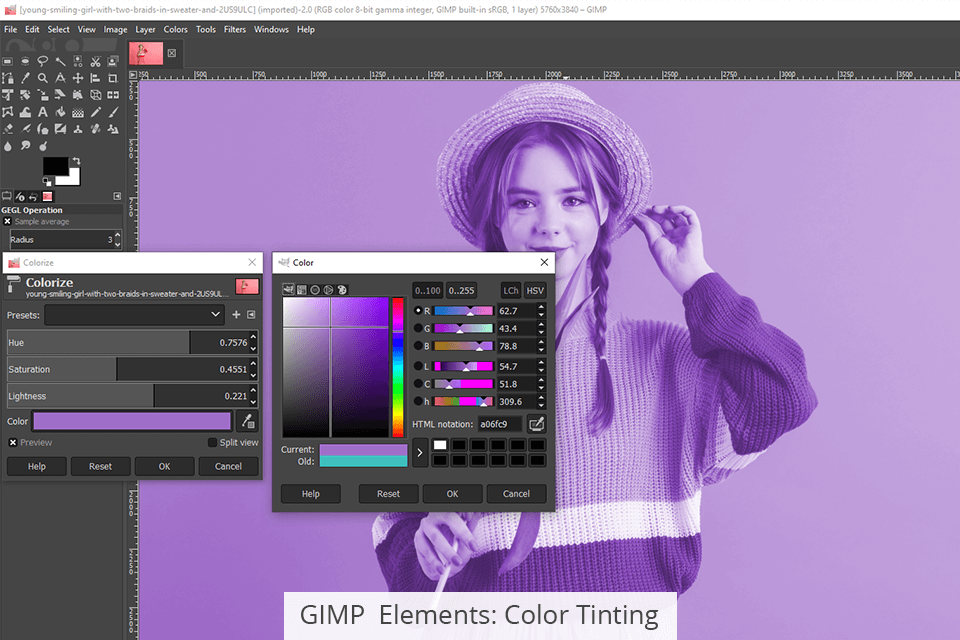
Task: Open the Presets dropdown in Colorize
Action: click(133, 315)
